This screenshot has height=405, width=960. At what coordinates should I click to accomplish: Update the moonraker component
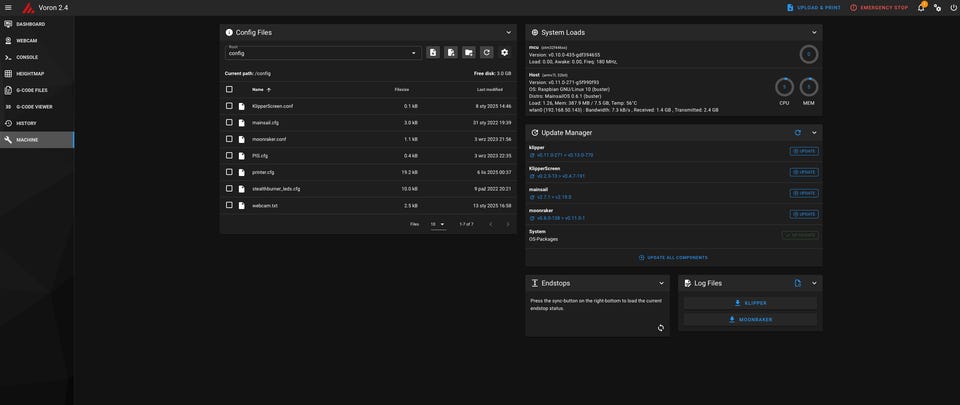point(804,214)
